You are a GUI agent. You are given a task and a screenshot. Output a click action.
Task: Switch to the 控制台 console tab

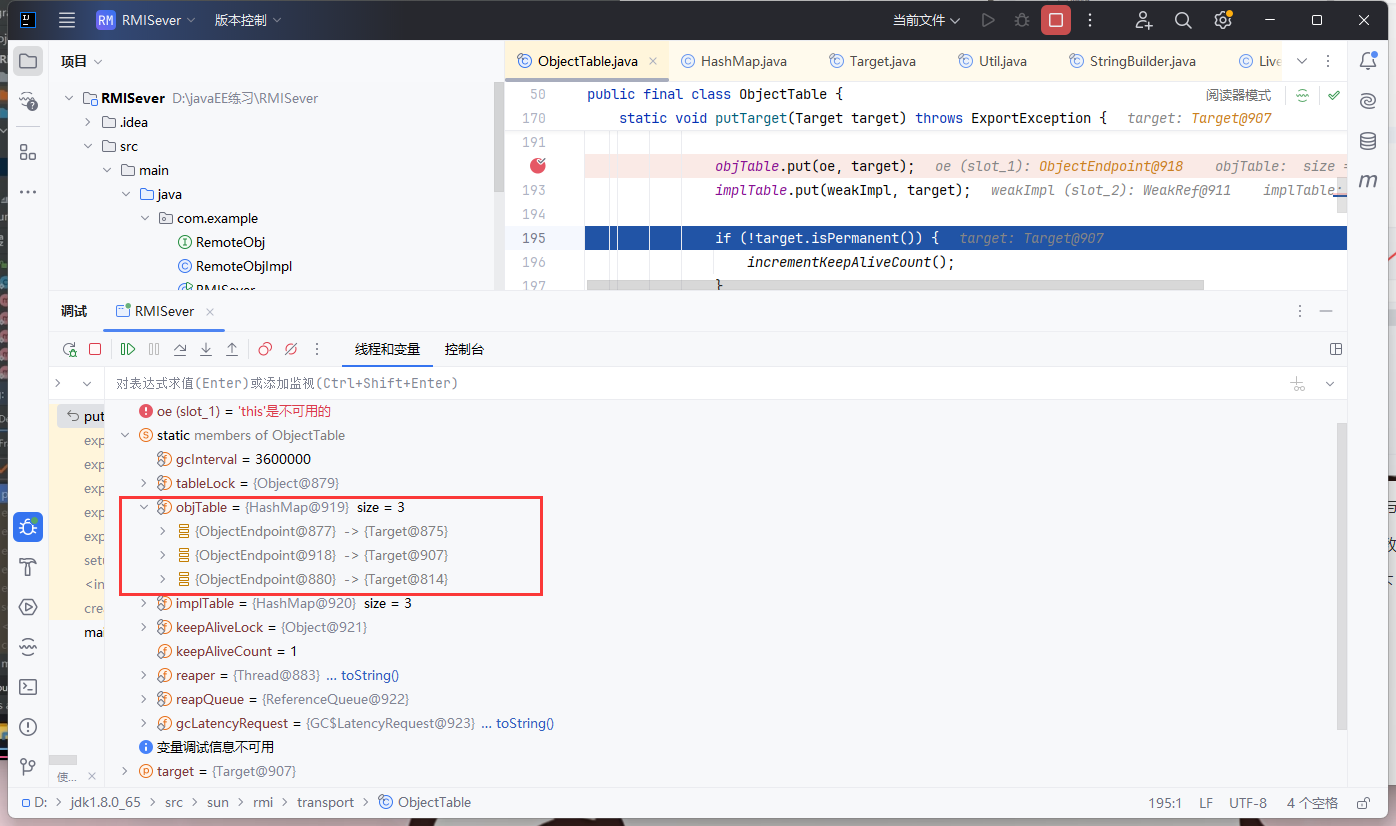point(464,349)
